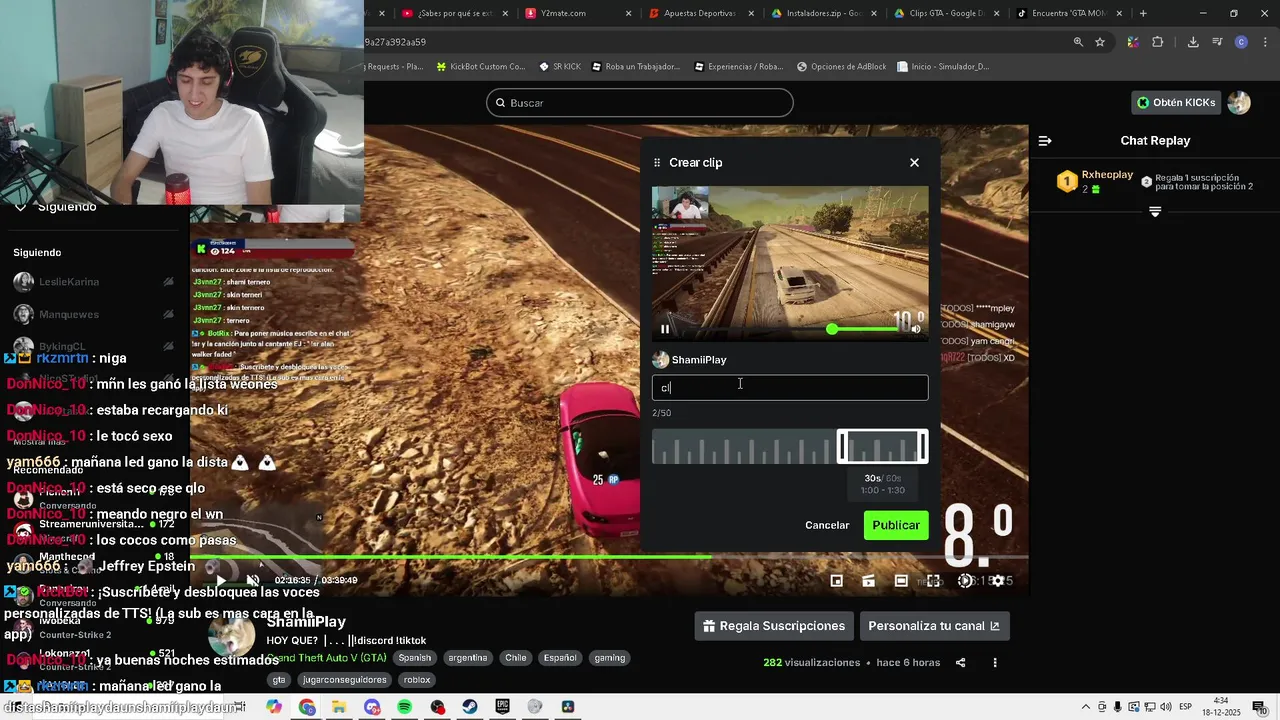Open Spotify from the taskbar
1280x720 pixels.
404,707
